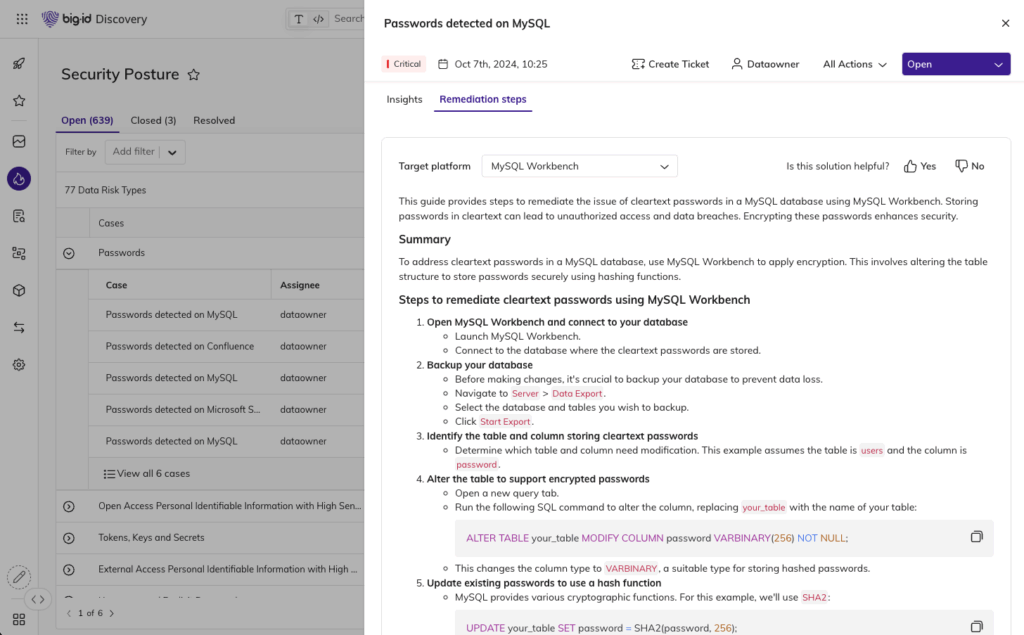Viewport: 1024px width, 635px height.
Task: Click the Assignee column header
Action: pyautogui.click(x=300, y=285)
